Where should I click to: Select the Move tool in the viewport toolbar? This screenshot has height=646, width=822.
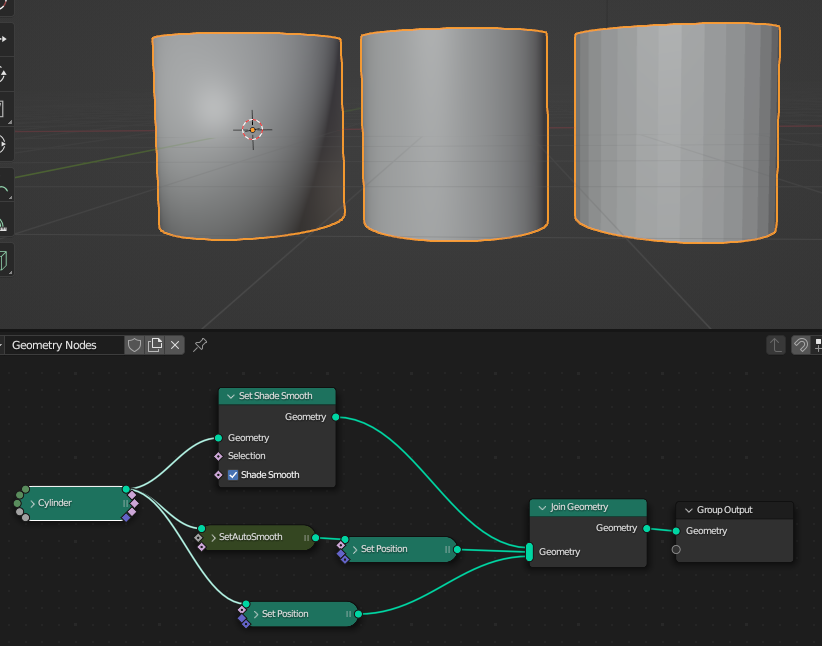coord(9,40)
